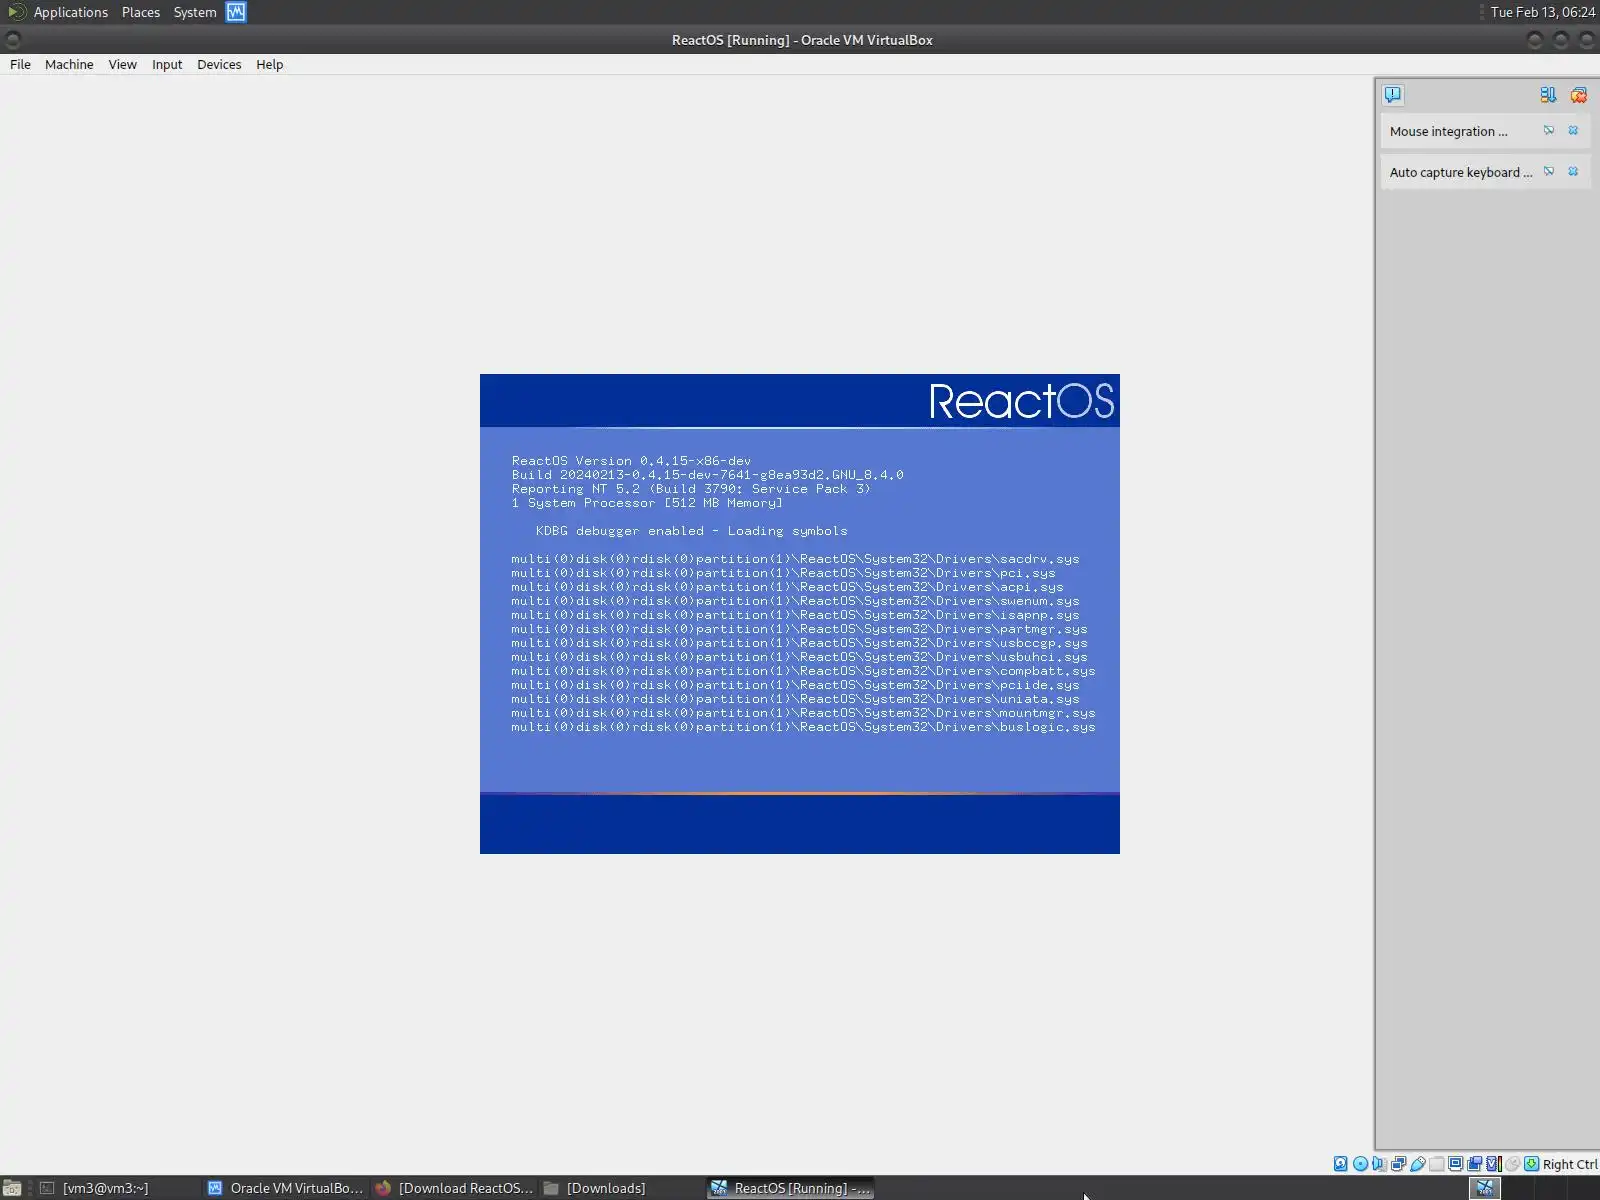Viewport: 1600px width, 1200px height.
Task: Close the ReactOS VirtualBox window
Action: tap(1587, 40)
